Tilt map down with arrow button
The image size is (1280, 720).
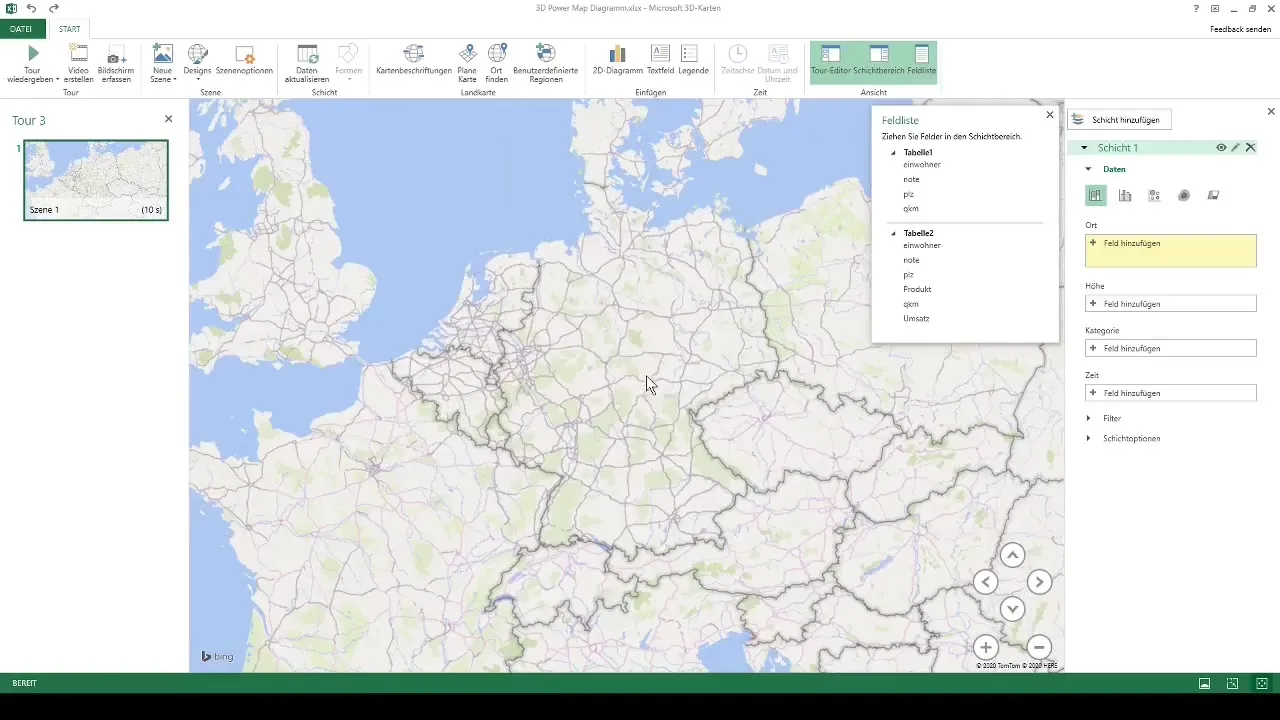tap(1012, 608)
